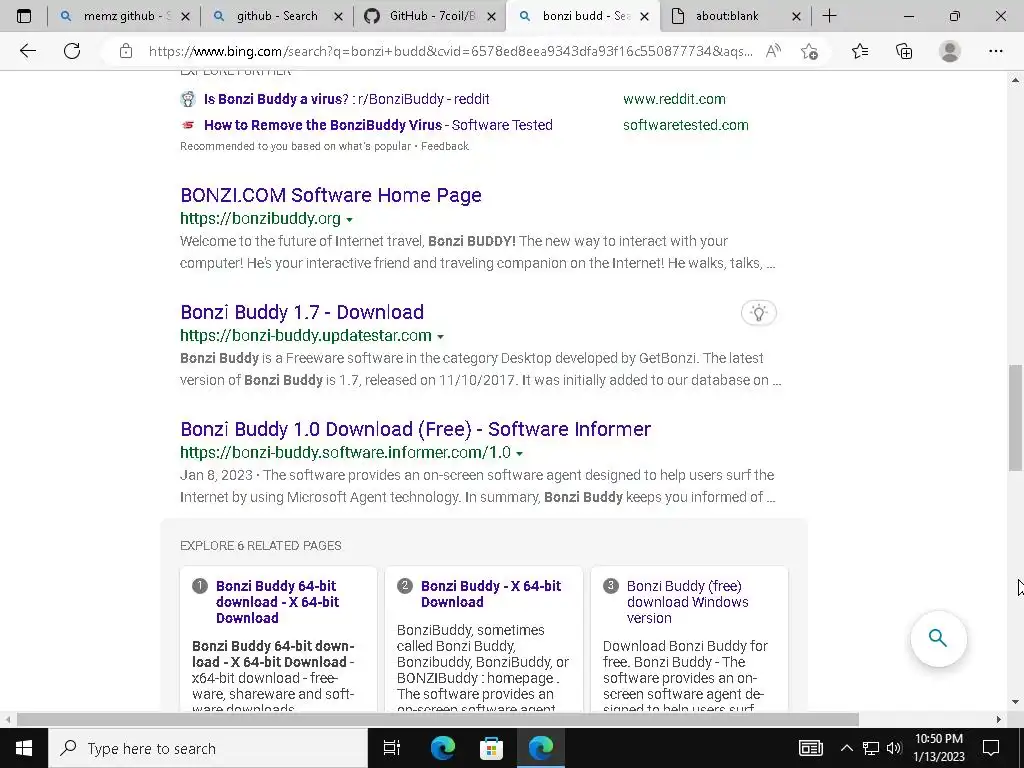1024x768 pixels.
Task: Open Bonzi Buddy 1.7 - Download result
Action: point(302,312)
